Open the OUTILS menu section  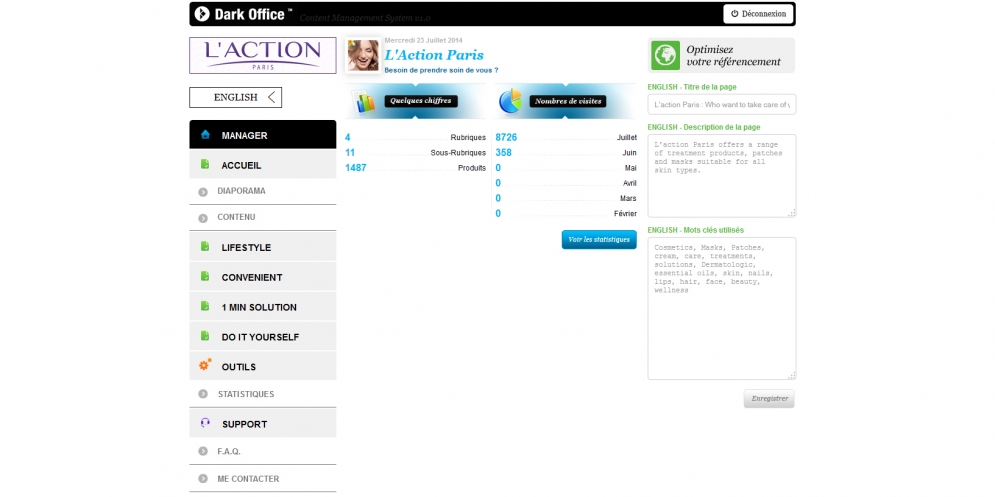pyautogui.click(x=263, y=366)
